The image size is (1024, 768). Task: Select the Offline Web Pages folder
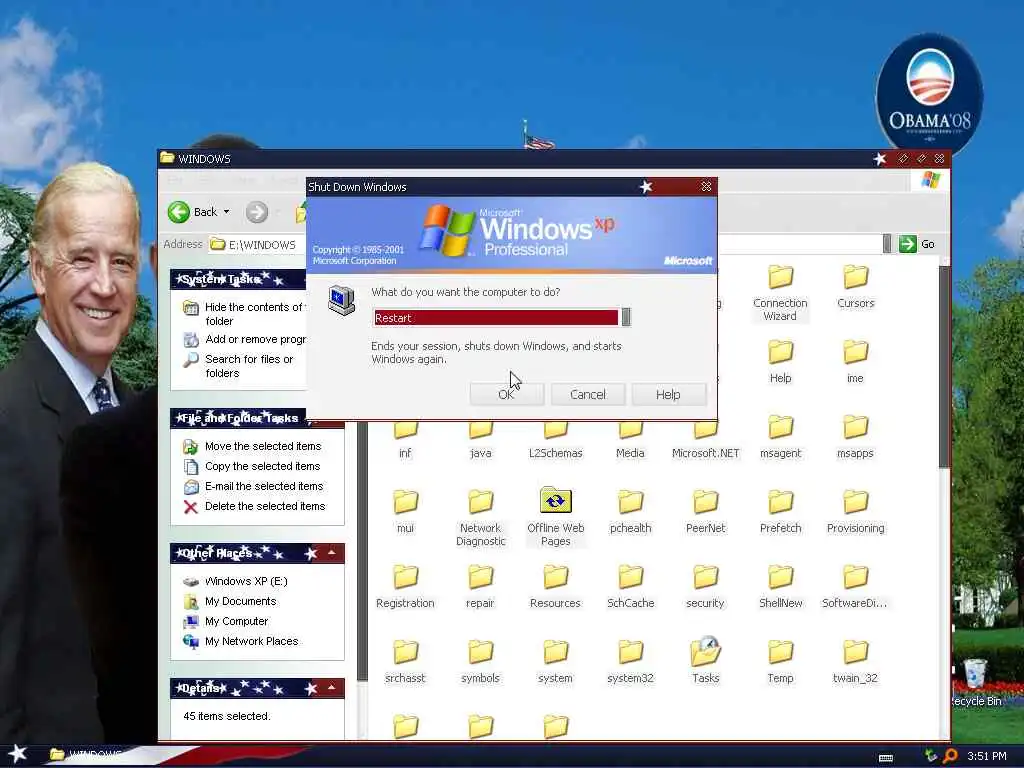point(556,518)
